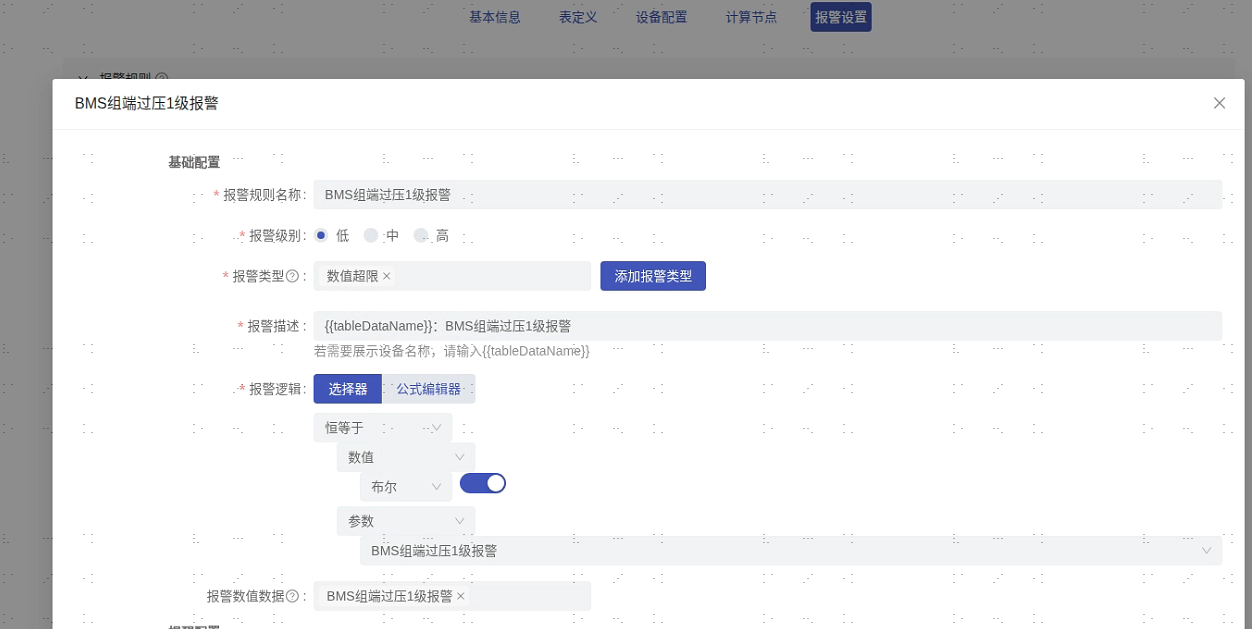The image size is (1252, 629).
Task: Open the 布尔 data type dropdown
Action: point(405,487)
